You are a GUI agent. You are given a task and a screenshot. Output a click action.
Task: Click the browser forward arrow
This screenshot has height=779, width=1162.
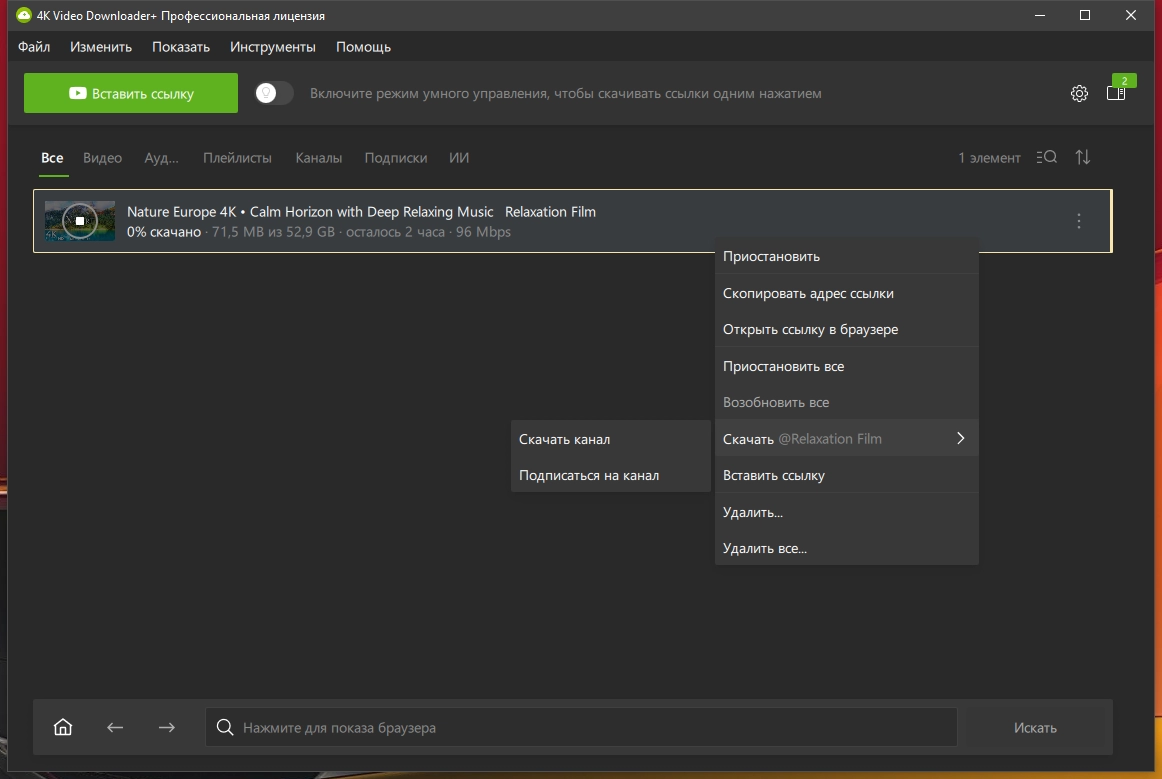167,728
